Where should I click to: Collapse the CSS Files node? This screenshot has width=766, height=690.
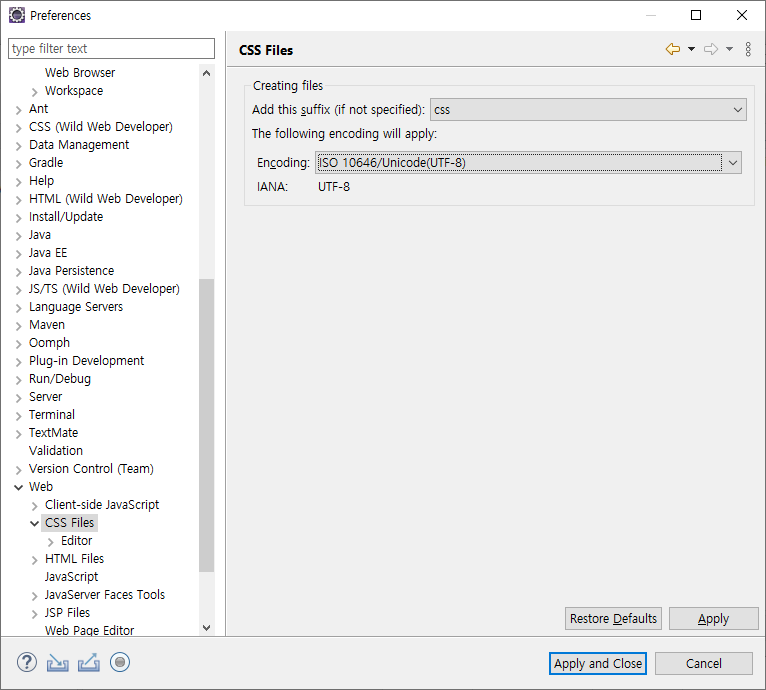[x=34, y=523]
